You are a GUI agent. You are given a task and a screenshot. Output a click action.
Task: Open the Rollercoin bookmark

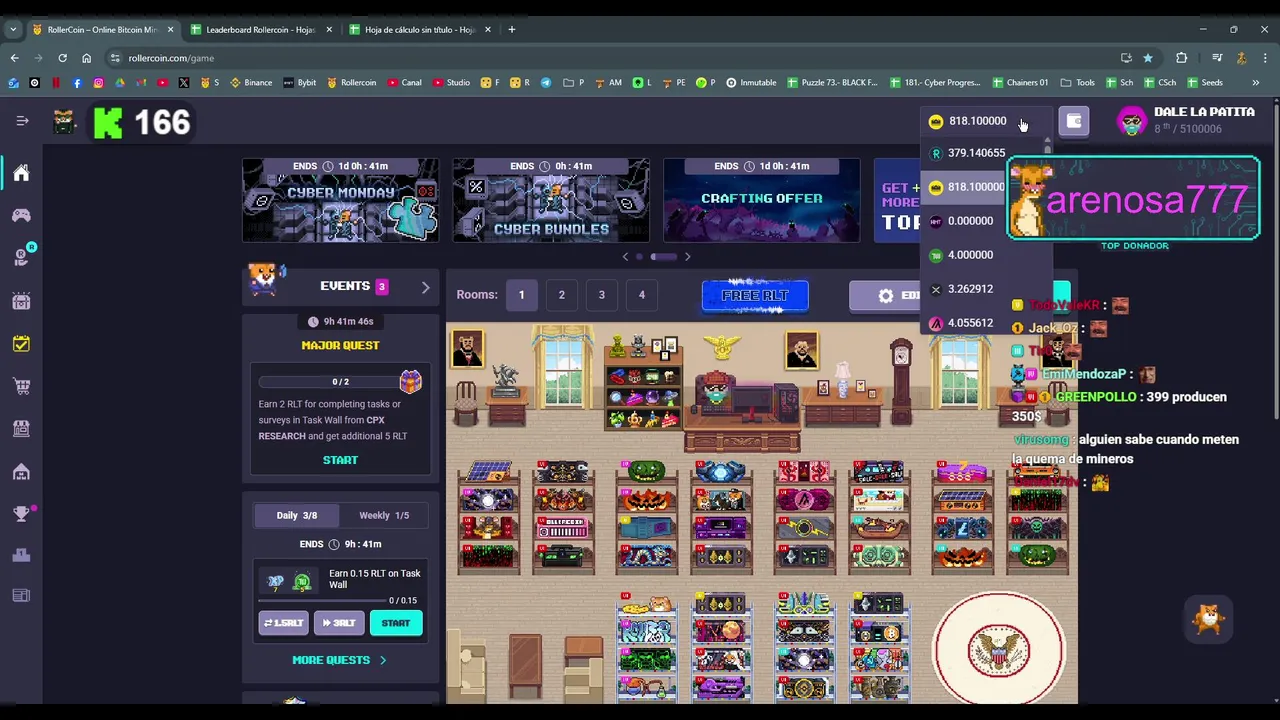click(352, 82)
